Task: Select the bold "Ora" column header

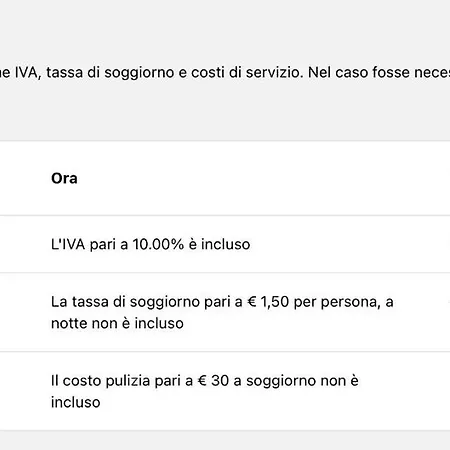Action: [64, 178]
